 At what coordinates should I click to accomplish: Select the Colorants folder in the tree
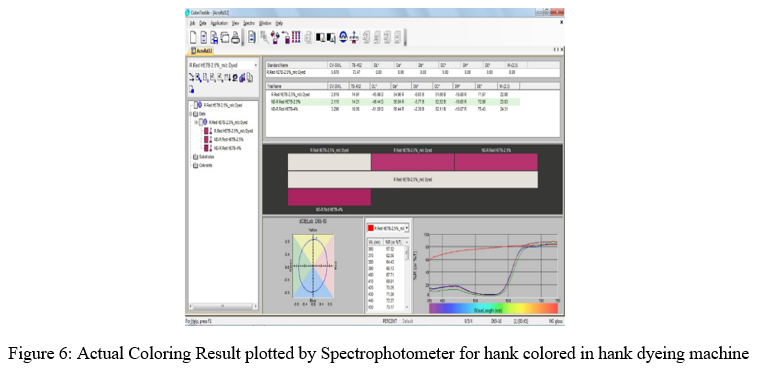tap(203, 165)
